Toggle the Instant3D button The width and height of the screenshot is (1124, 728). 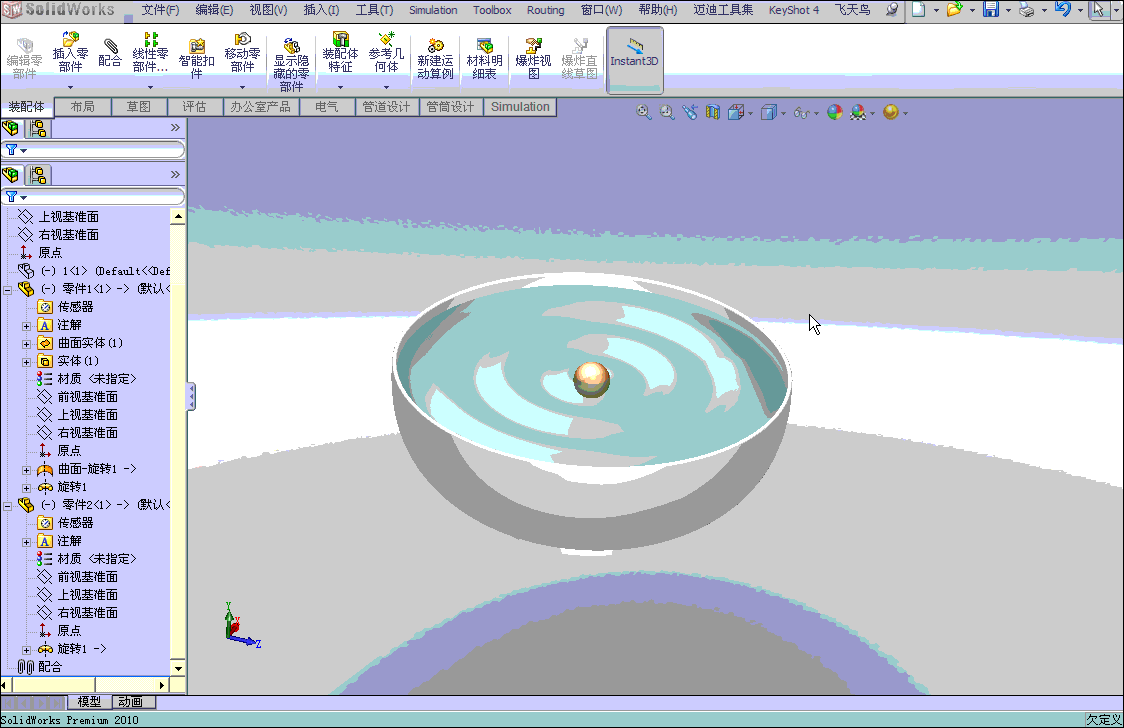click(x=634, y=60)
